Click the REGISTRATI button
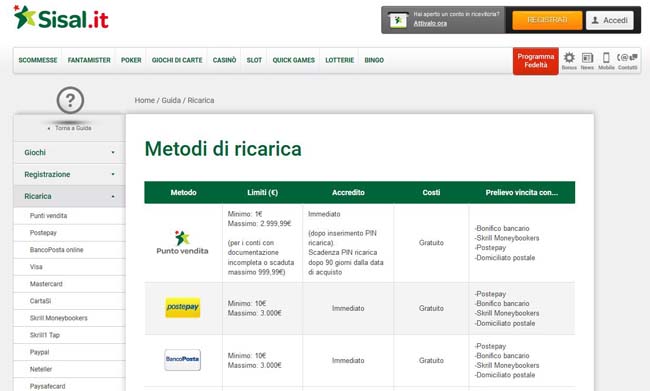 (x=547, y=20)
